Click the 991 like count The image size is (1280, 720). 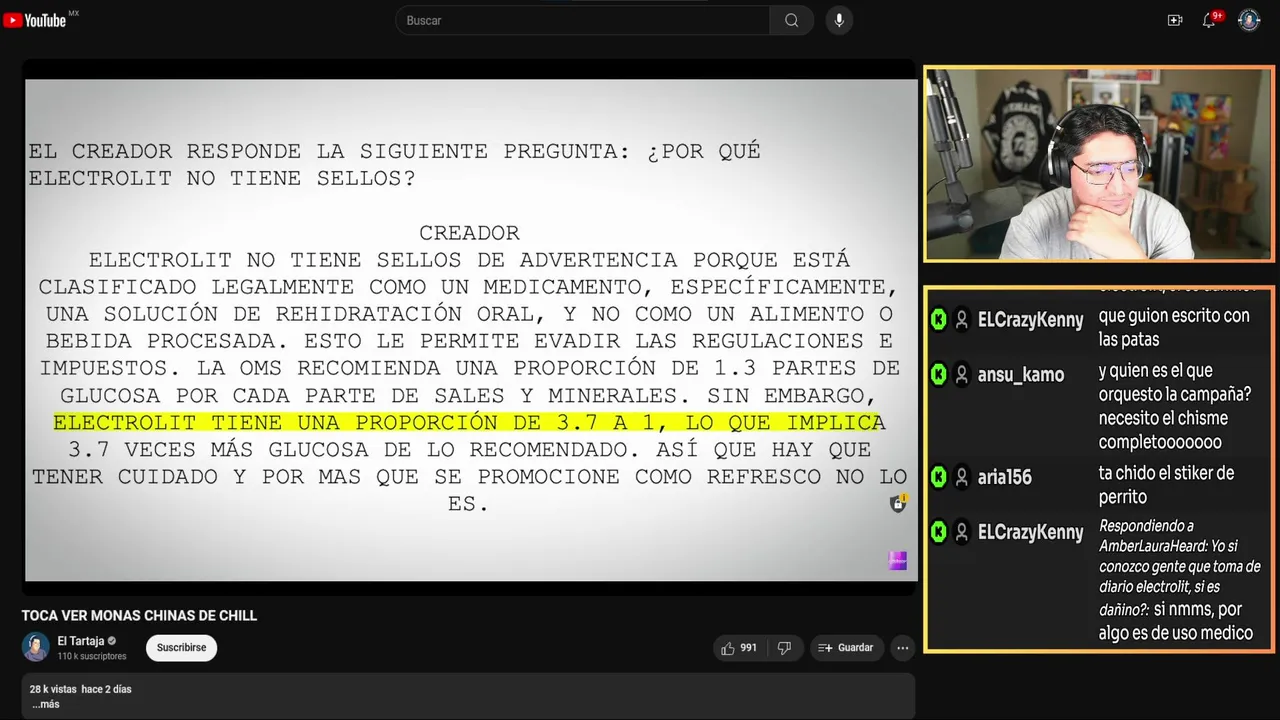point(749,648)
